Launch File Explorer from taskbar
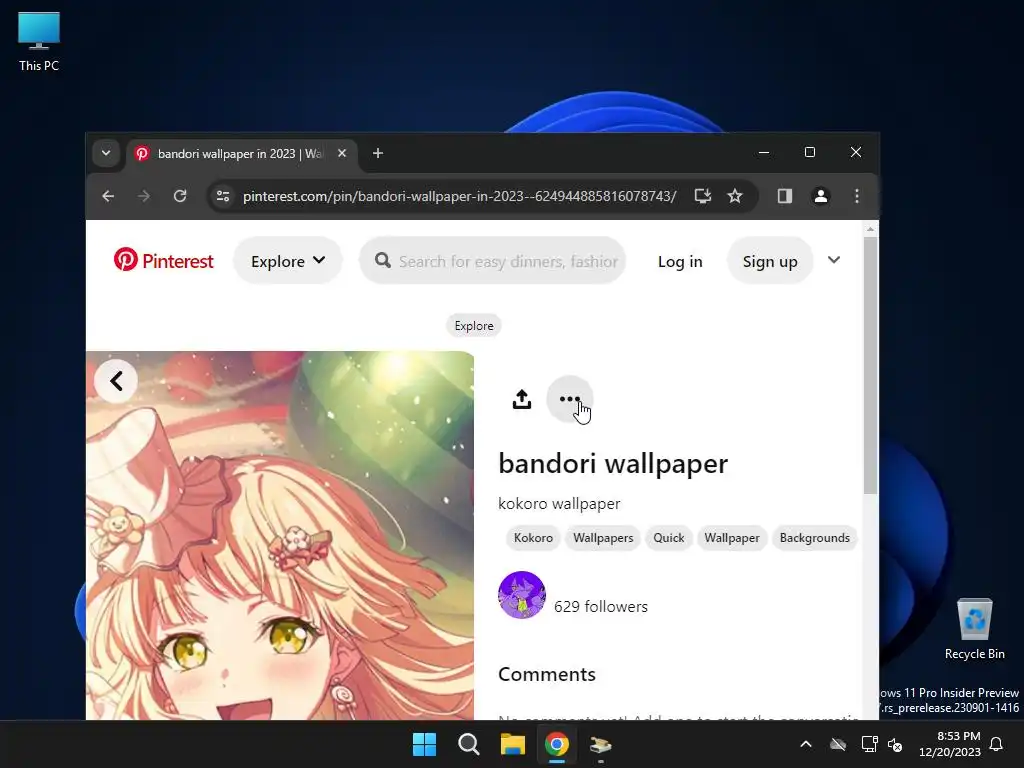This screenshot has width=1024, height=768. pos(513,744)
